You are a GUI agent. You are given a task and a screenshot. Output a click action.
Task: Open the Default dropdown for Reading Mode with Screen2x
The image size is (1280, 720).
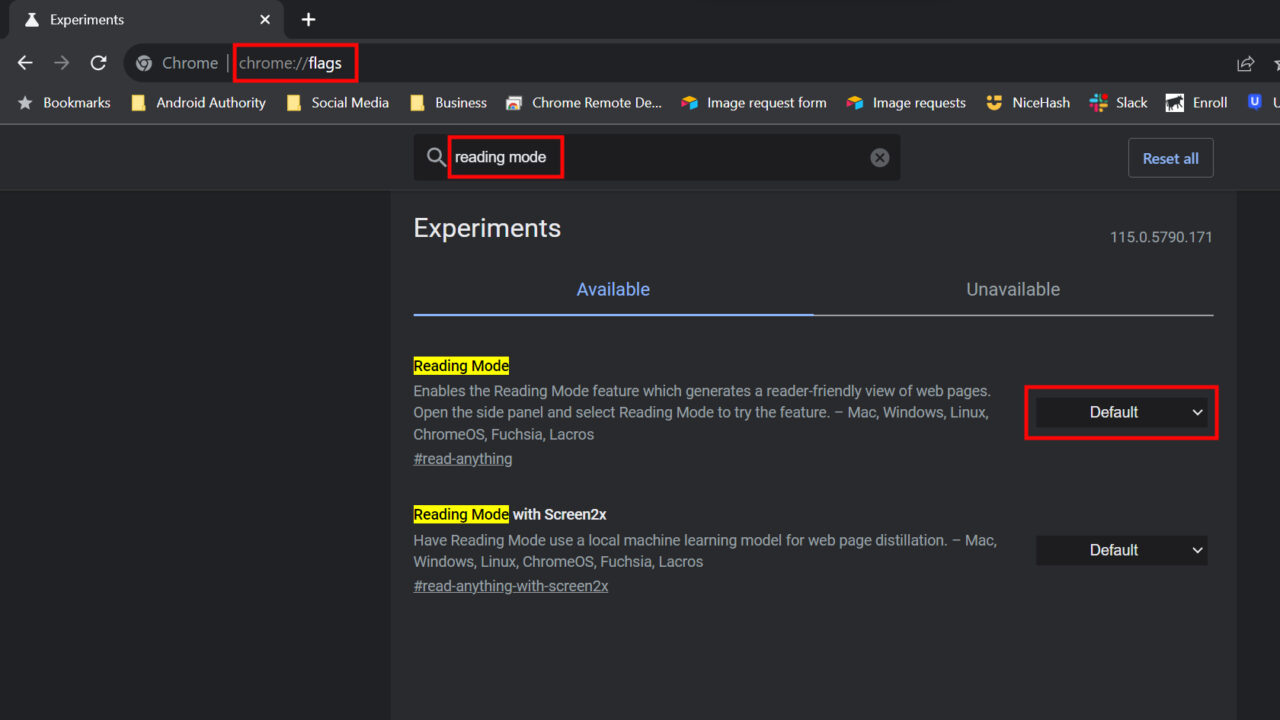pyautogui.click(x=1121, y=549)
